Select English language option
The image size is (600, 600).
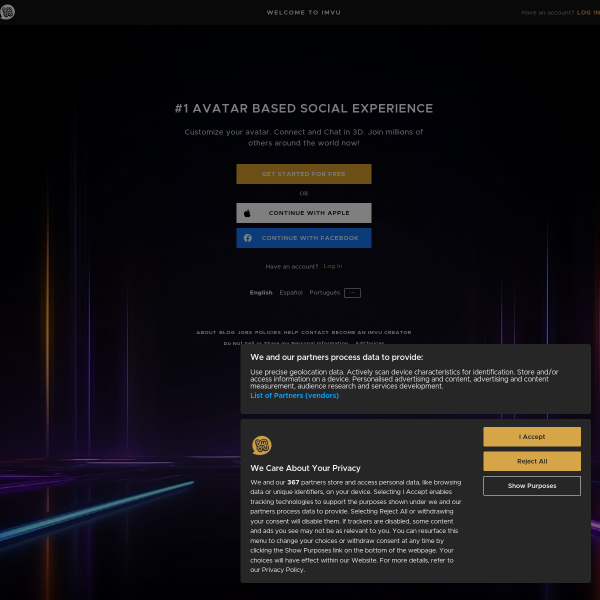click(x=261, y=293)
